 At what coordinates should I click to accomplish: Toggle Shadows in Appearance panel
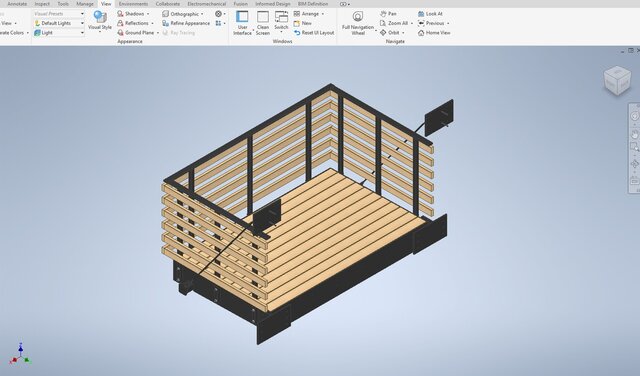pos(131,14)
